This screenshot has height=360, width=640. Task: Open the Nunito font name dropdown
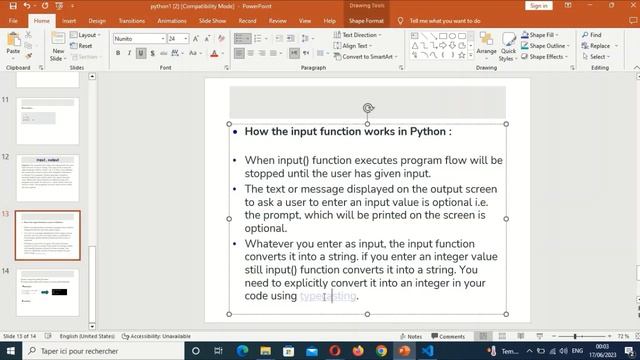click(x=163, y=39)
